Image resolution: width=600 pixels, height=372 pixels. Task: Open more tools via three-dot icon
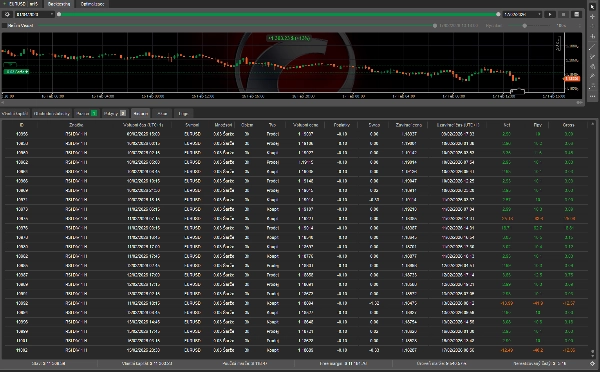click(x=592, y=96)
